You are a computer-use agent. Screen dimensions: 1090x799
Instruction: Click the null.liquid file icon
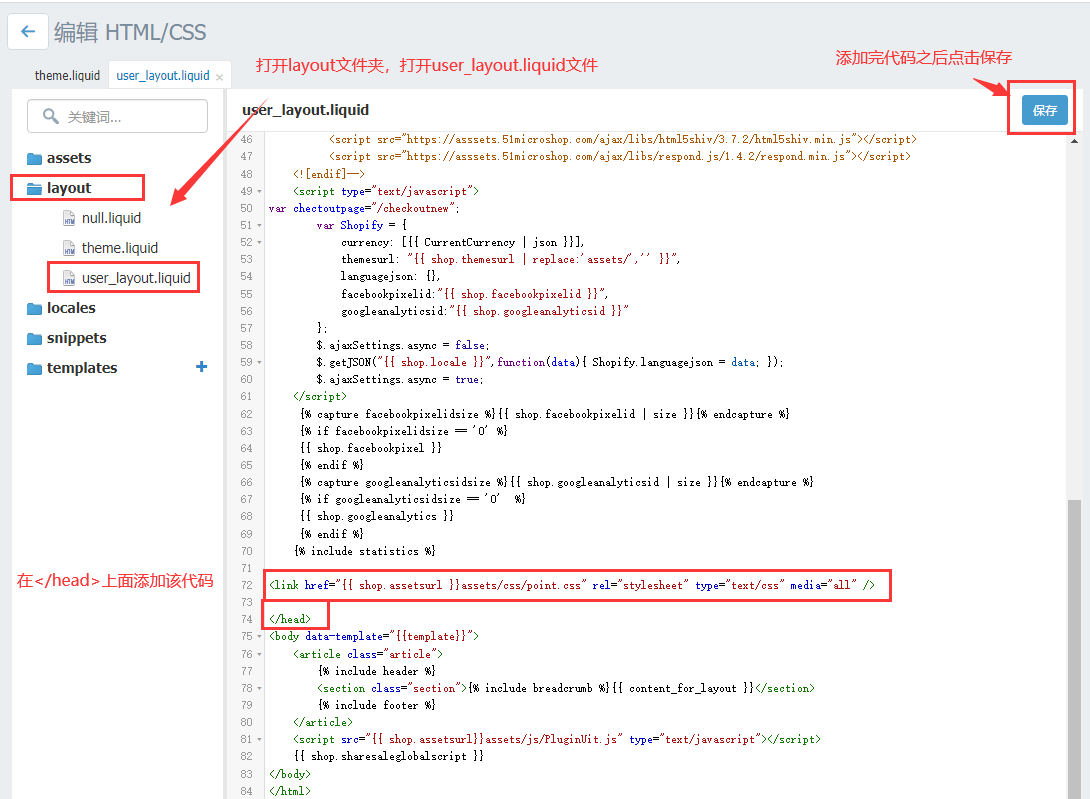[x=69, y=219]
